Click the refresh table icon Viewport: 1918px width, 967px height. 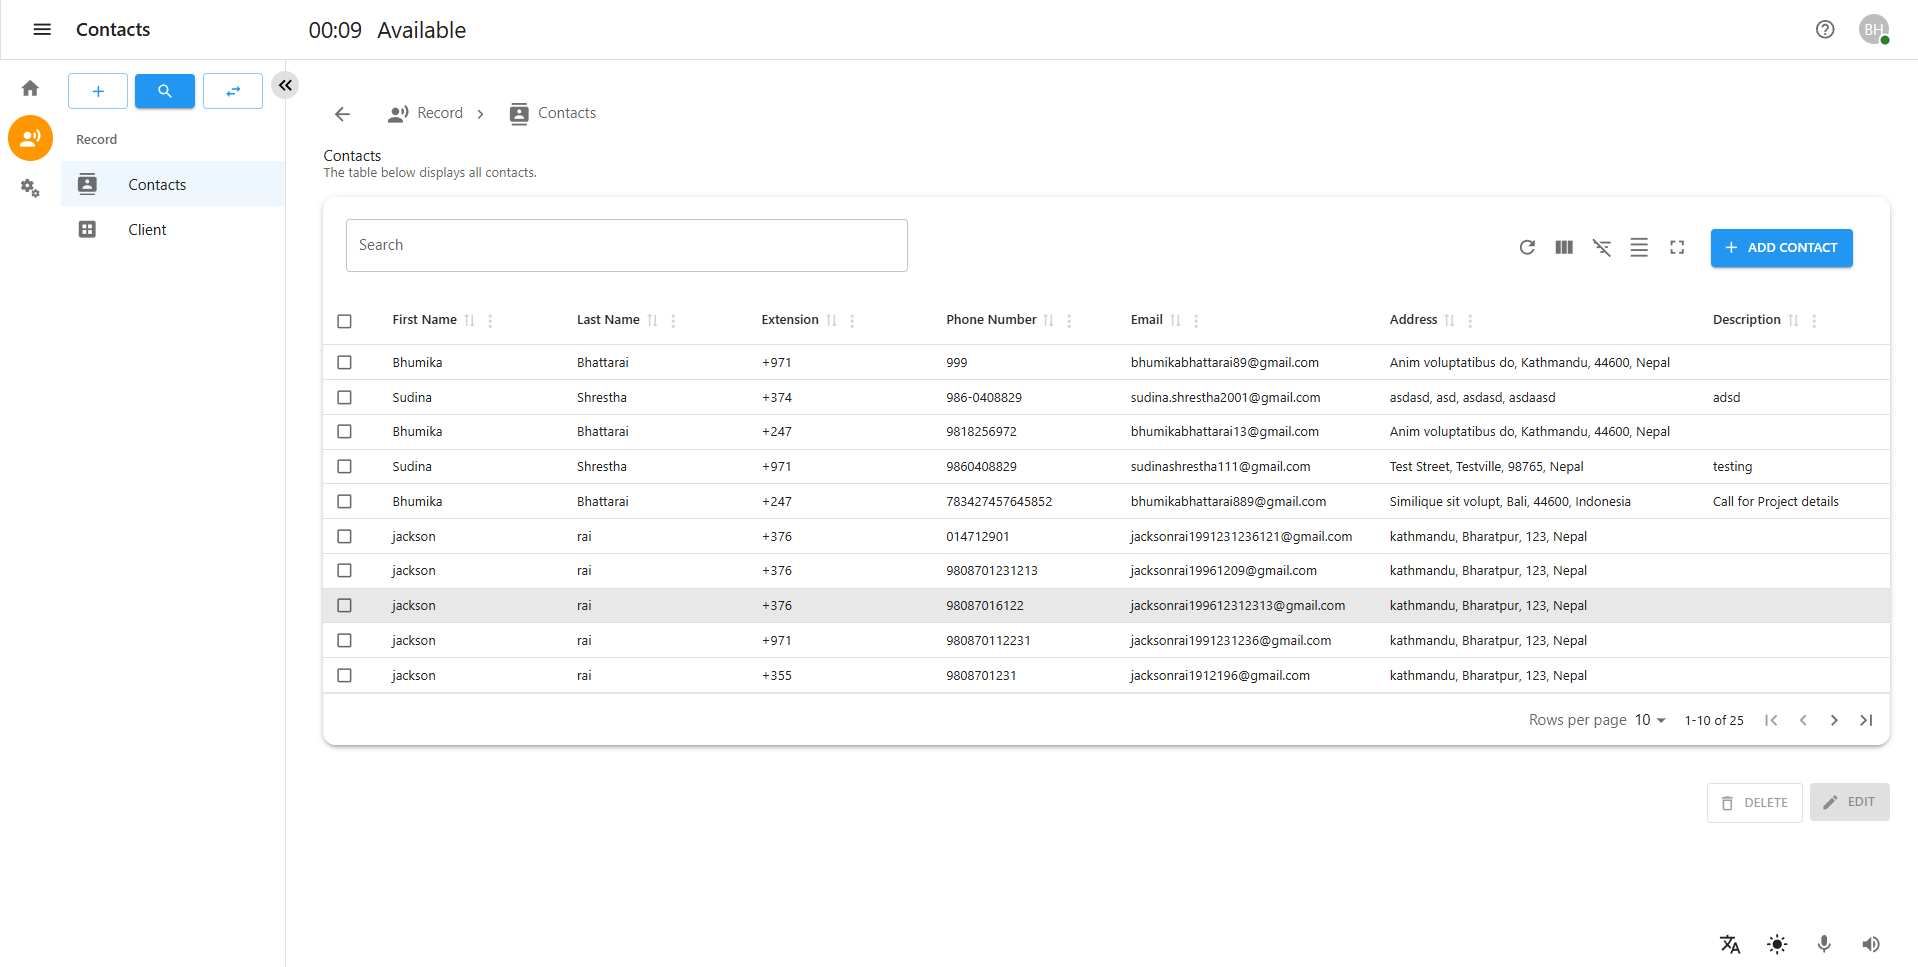tap(1526, 247)
